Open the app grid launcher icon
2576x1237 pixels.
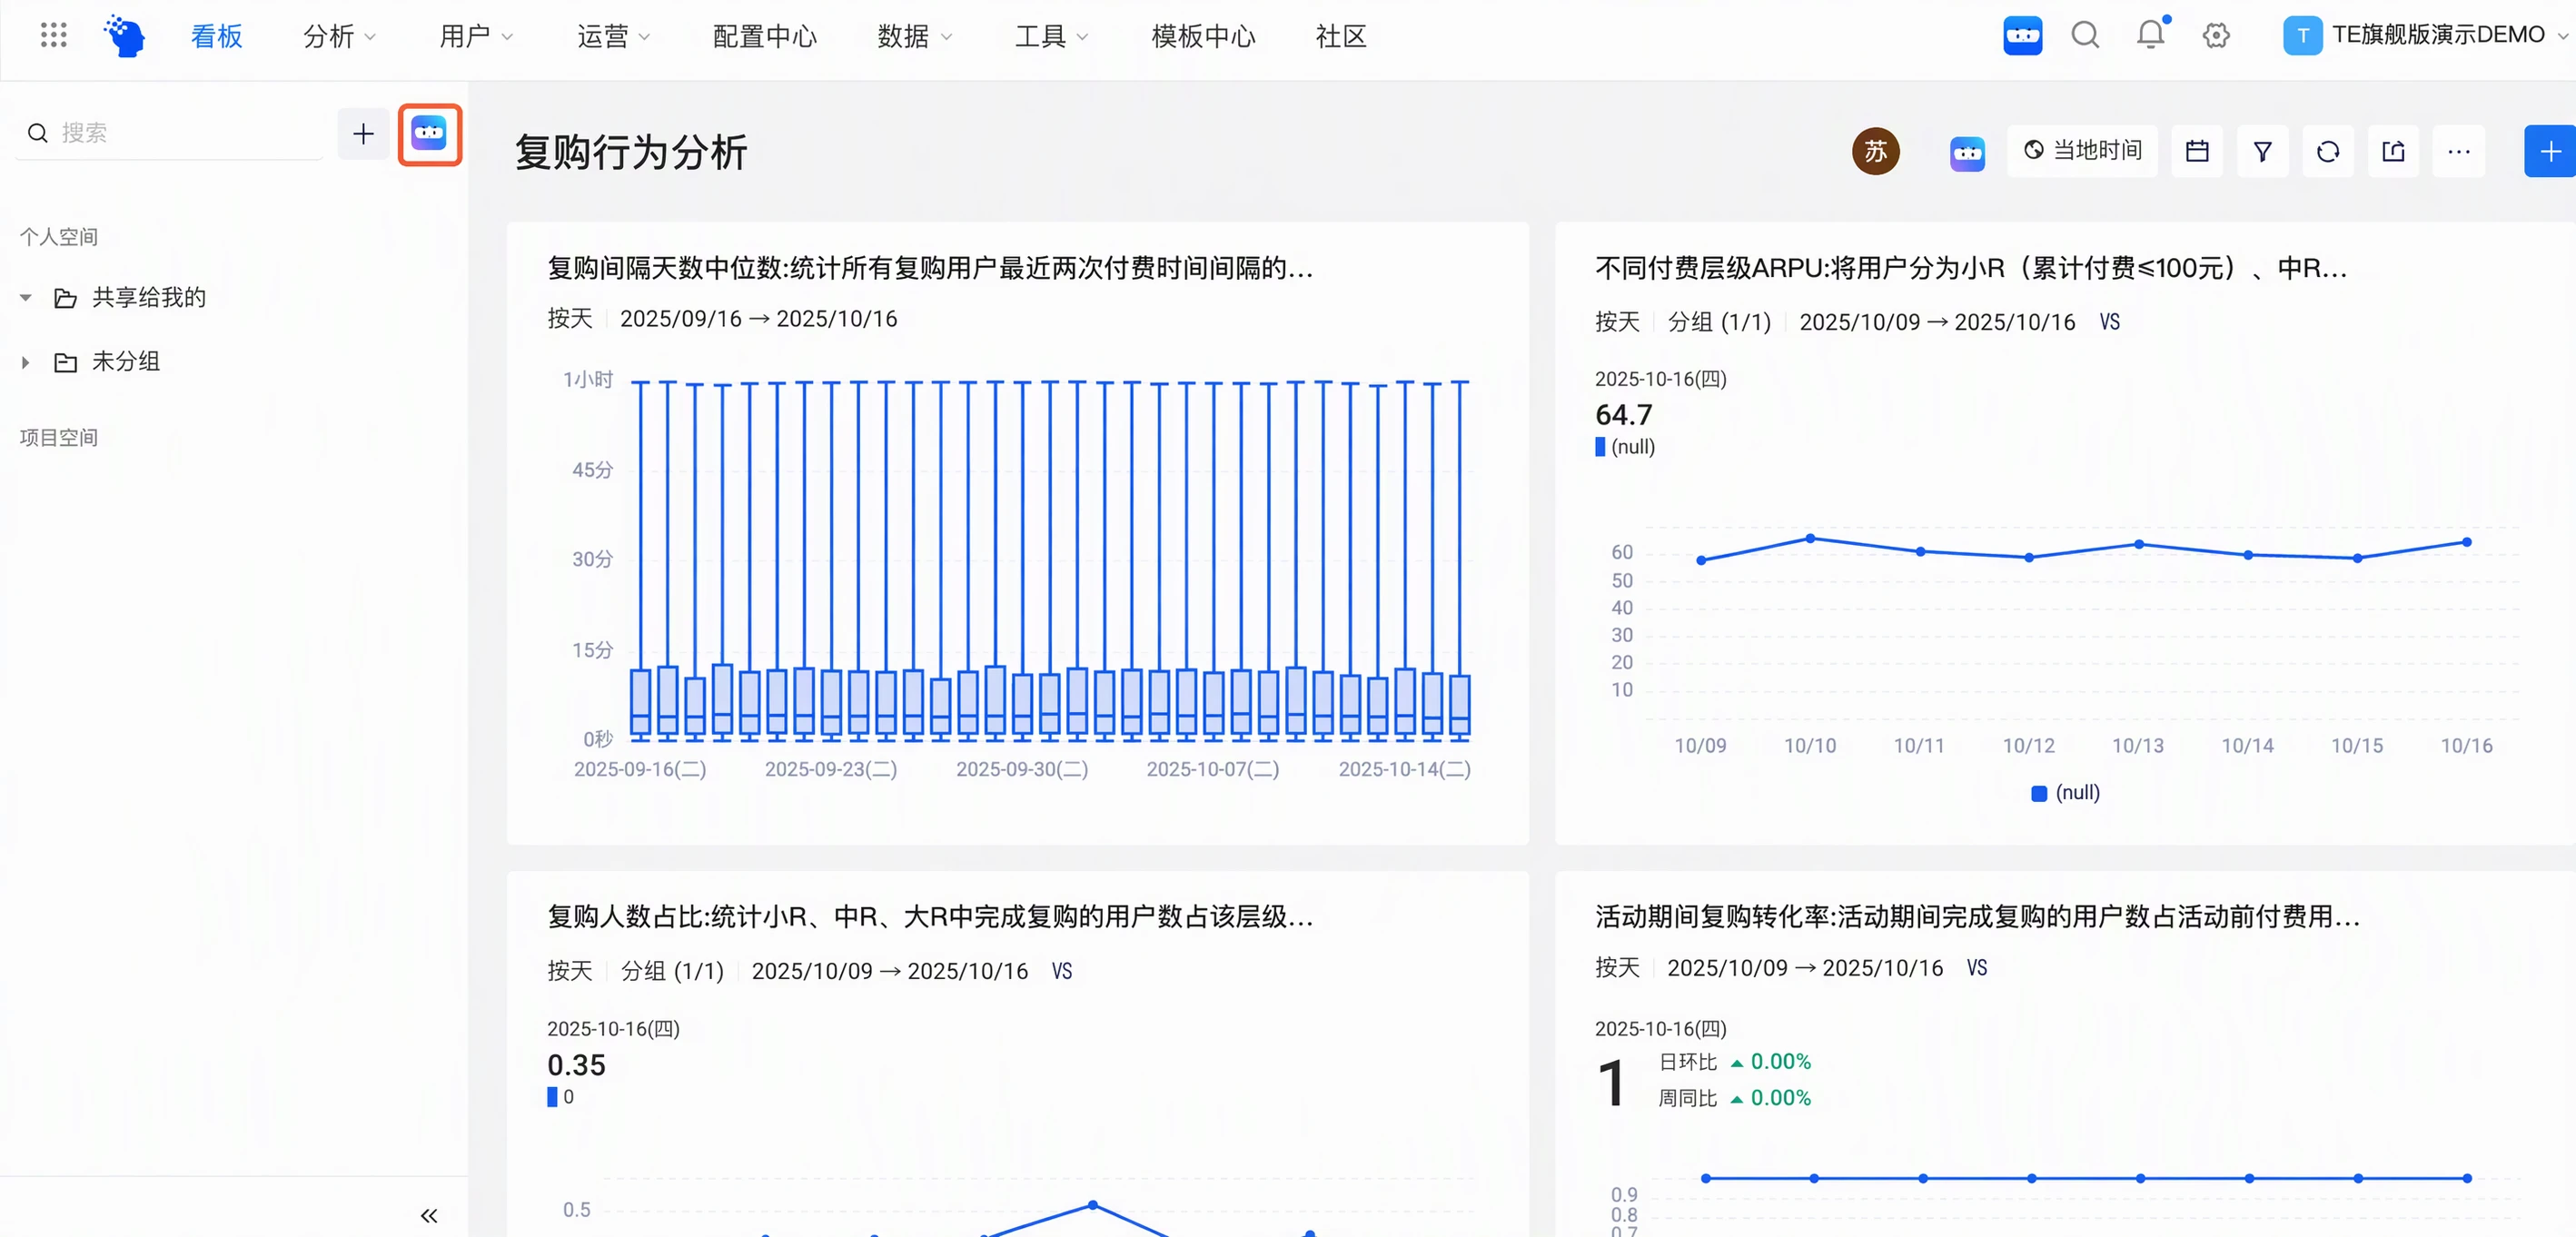(53, 35)
